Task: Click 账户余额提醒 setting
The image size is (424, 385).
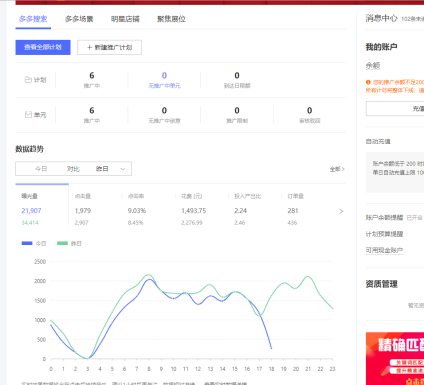Action: [x=384, y=218]
